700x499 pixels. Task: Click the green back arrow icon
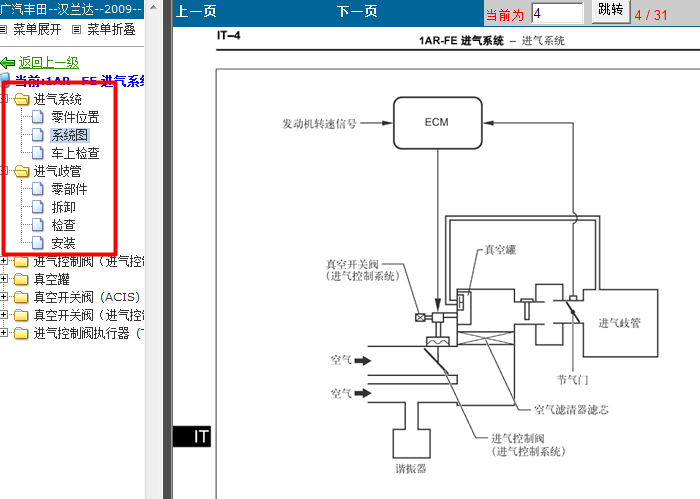pos(8,63)
